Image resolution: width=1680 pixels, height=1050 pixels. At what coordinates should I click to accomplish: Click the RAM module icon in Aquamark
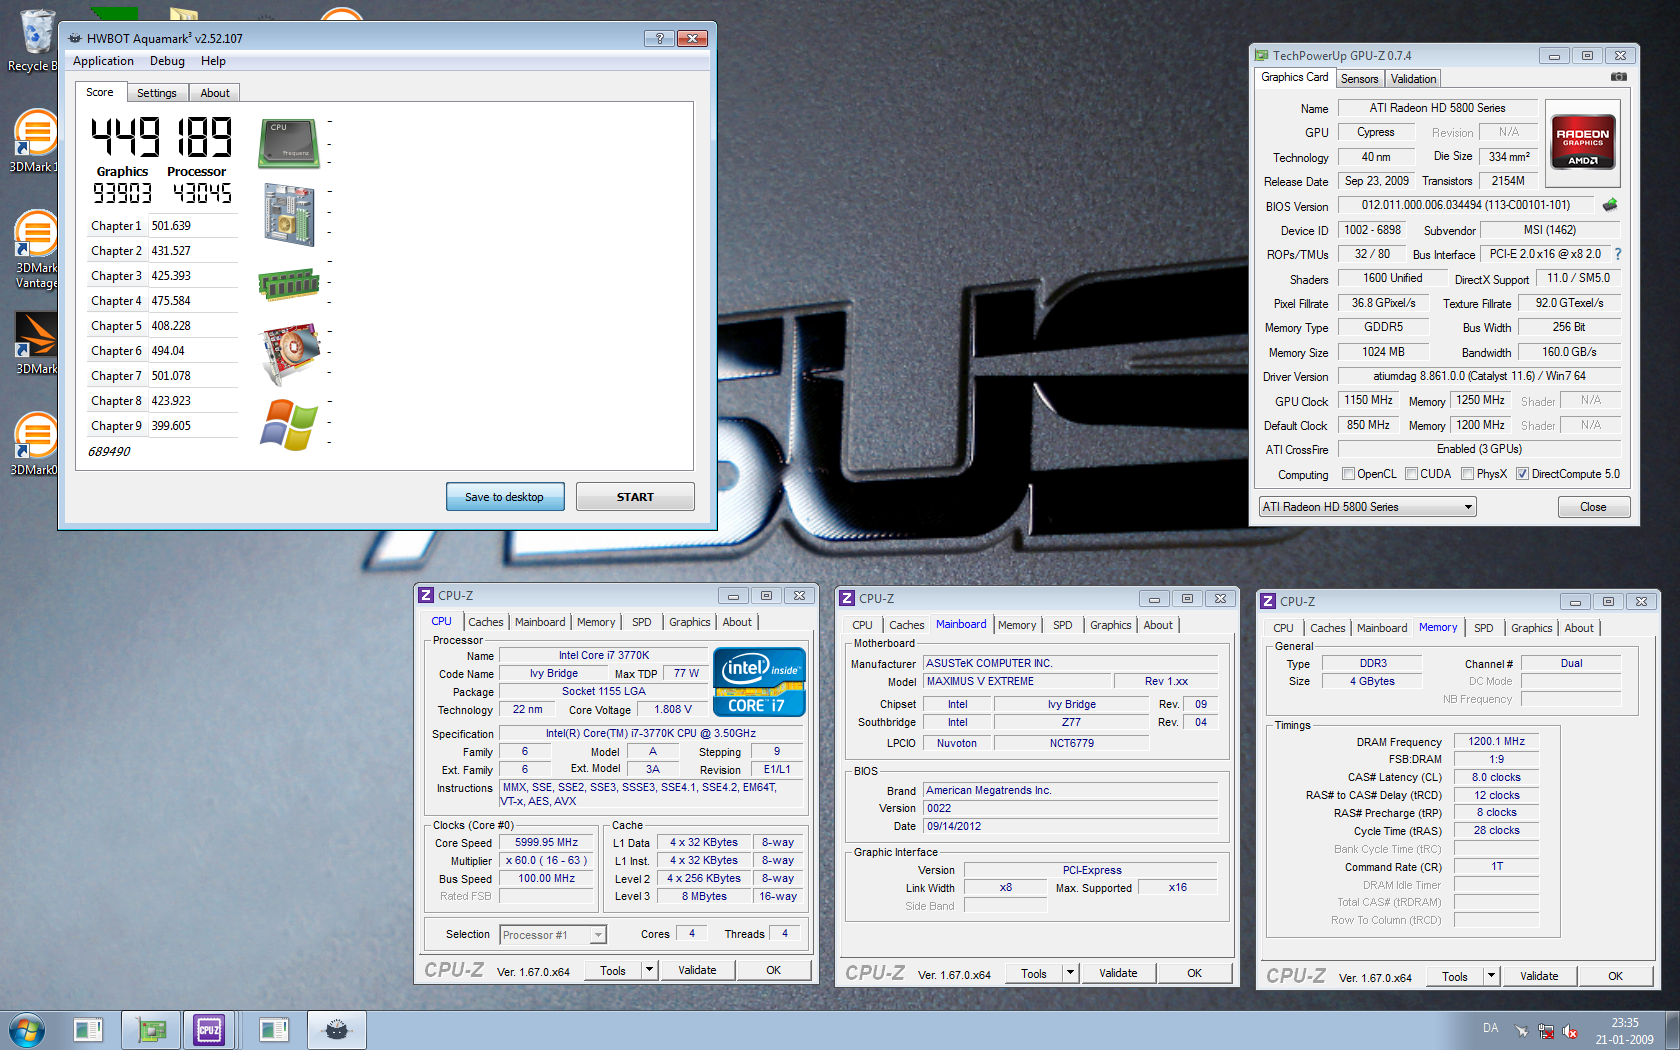[289, 284]
